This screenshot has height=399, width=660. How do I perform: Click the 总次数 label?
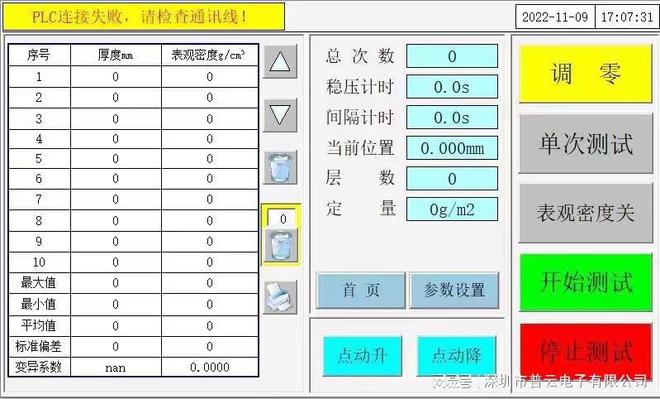360,56
